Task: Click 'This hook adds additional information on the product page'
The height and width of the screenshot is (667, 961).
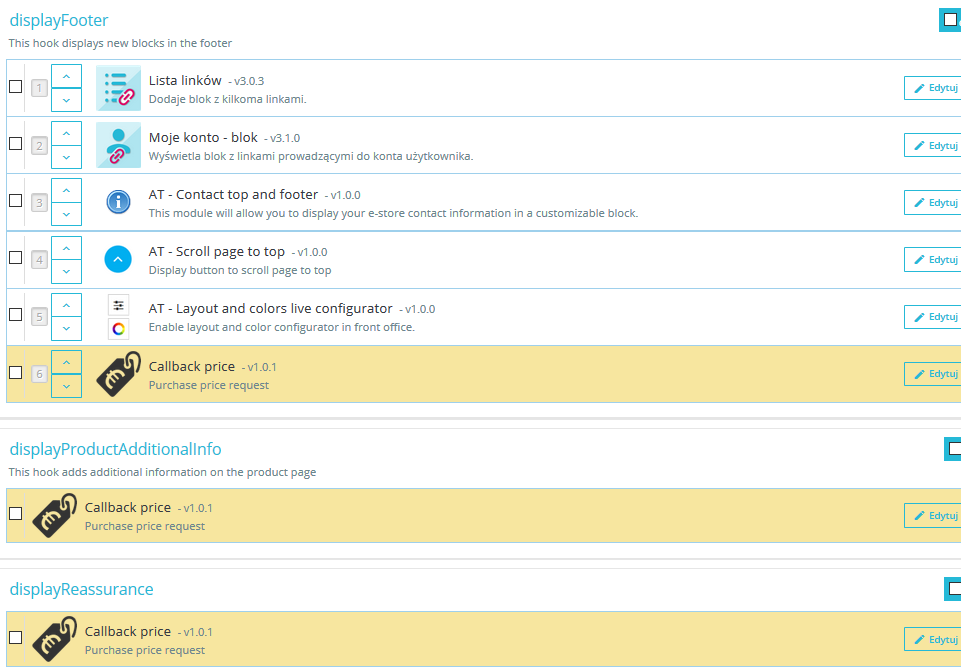Action: [x=162, y=472]
